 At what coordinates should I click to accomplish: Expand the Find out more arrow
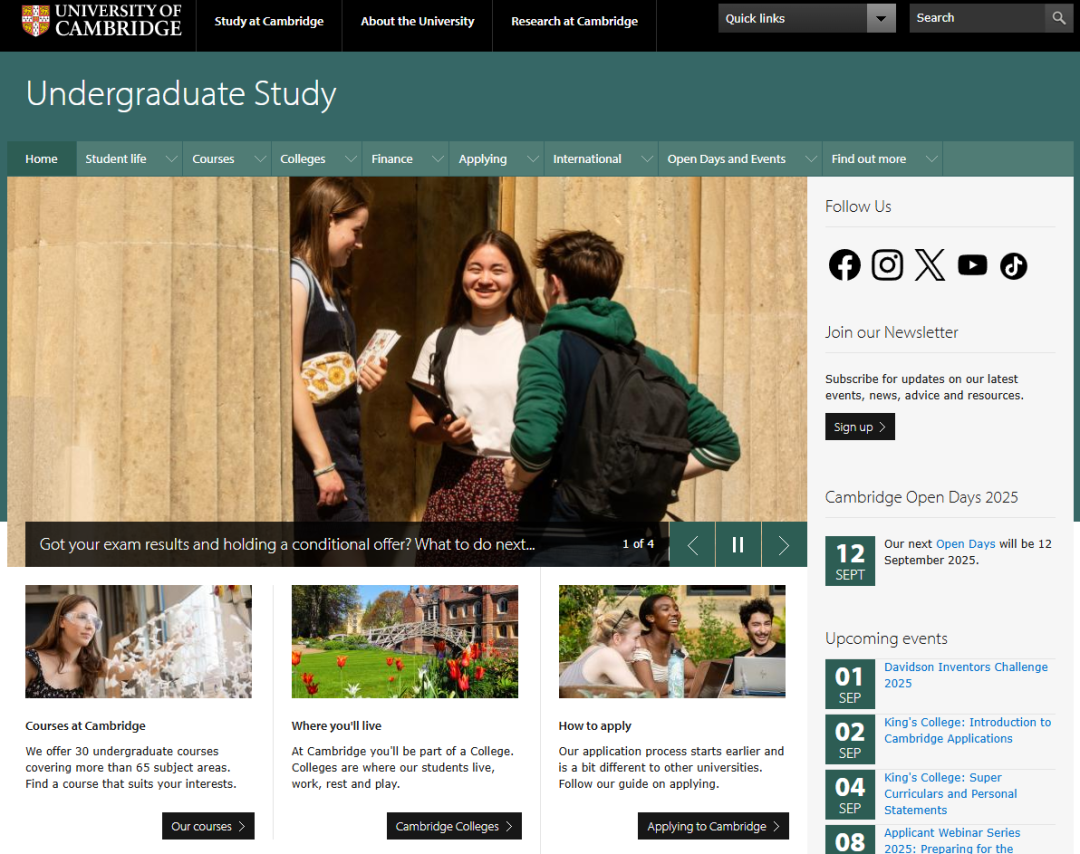pos(932,159)
